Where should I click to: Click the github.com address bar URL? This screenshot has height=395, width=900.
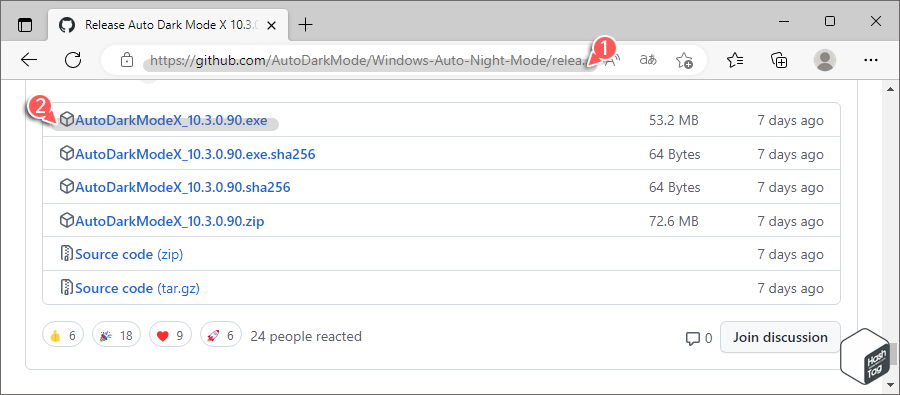click(x=369, y=60)
